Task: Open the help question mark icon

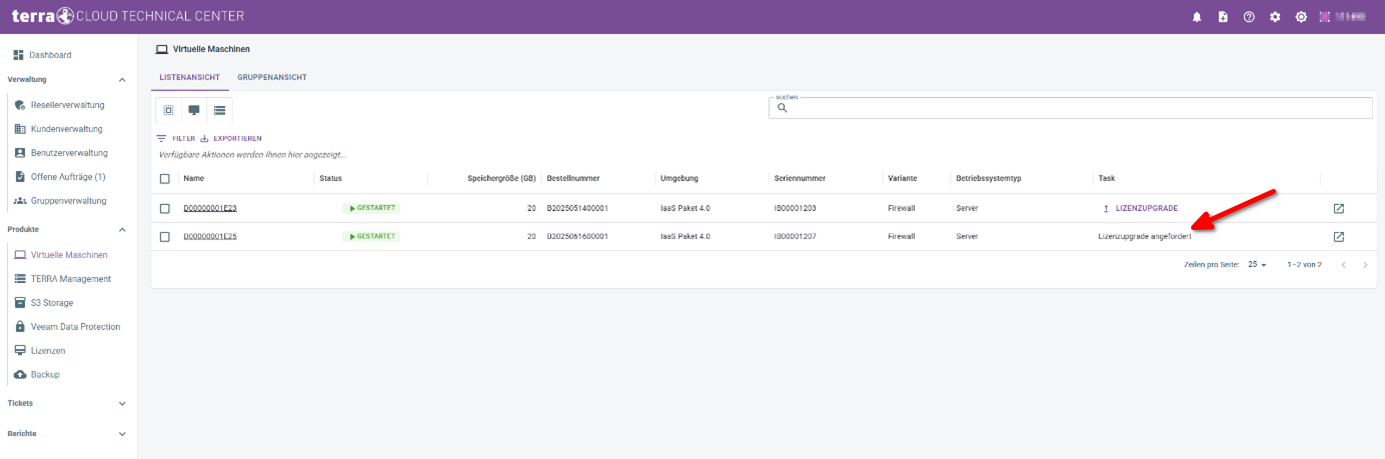Action: pyautogui.click(x=1249, y=17)
